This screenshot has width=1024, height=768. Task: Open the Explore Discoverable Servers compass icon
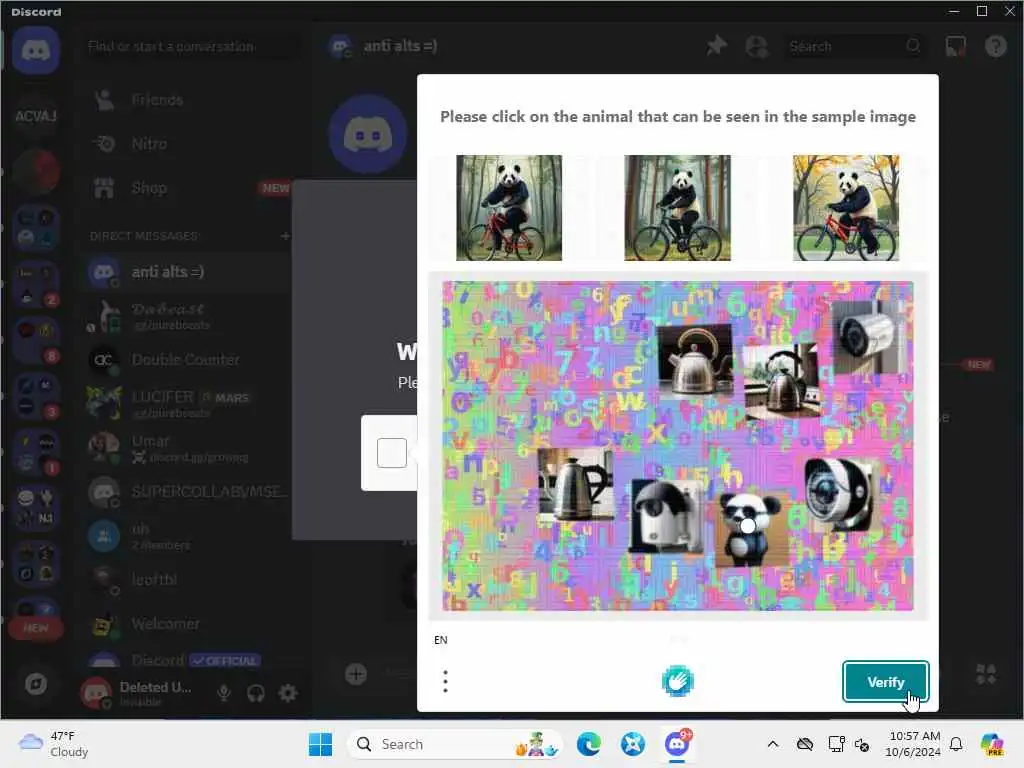point(36,684)
